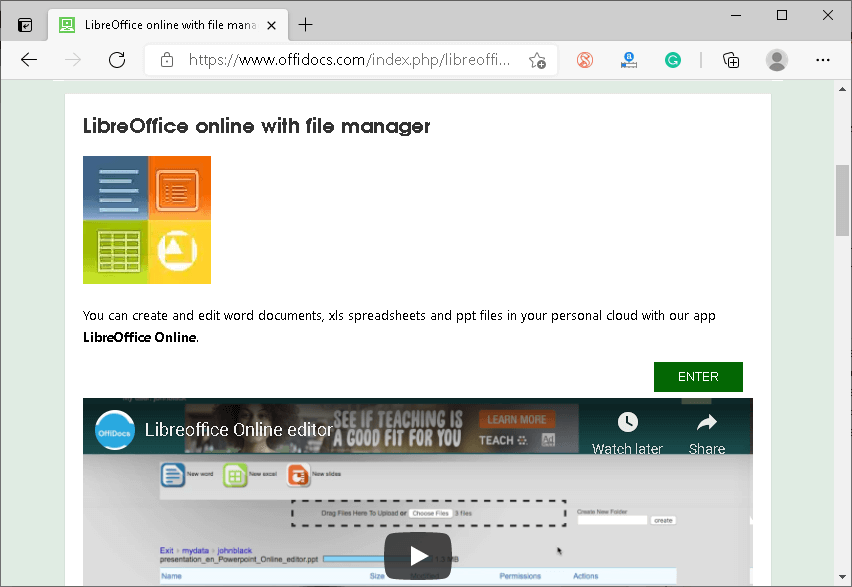Image resolution: width=852 pixels, height=587 pixels.
Task: Minimize the browser window
Action: (x=736, y=15)
